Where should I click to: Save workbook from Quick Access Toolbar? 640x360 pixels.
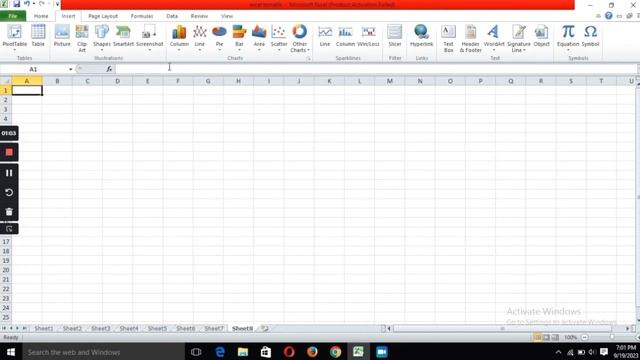point(17,4)
